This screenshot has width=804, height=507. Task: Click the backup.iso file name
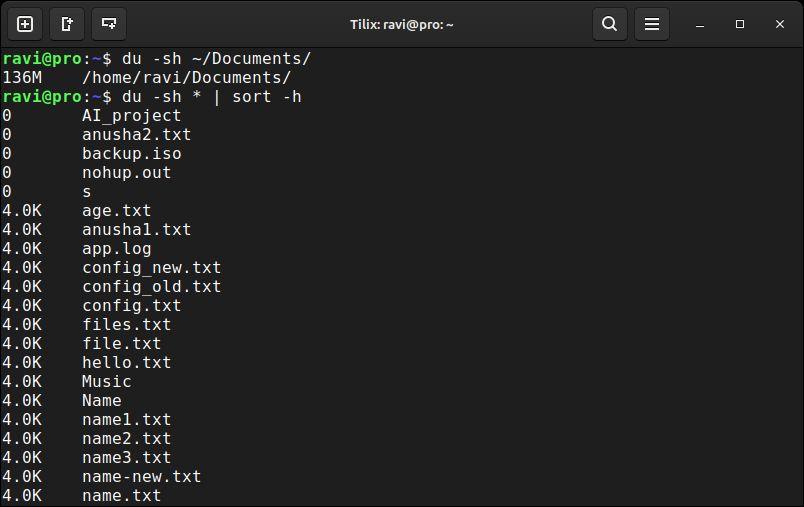tap(132, 154)
